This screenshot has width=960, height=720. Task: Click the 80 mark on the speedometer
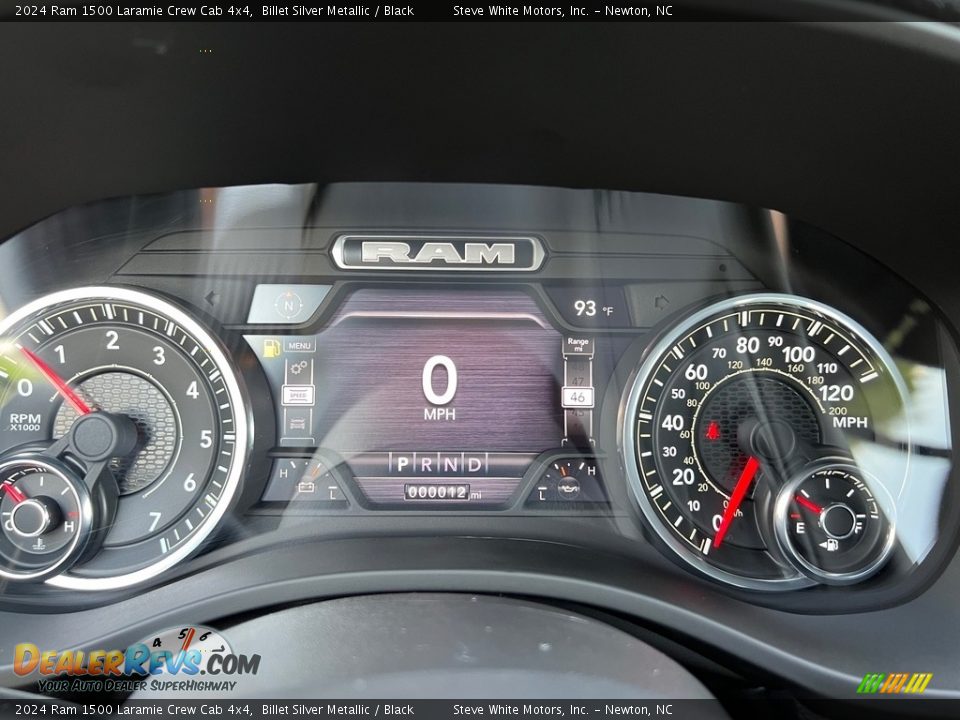pos(748,345)
